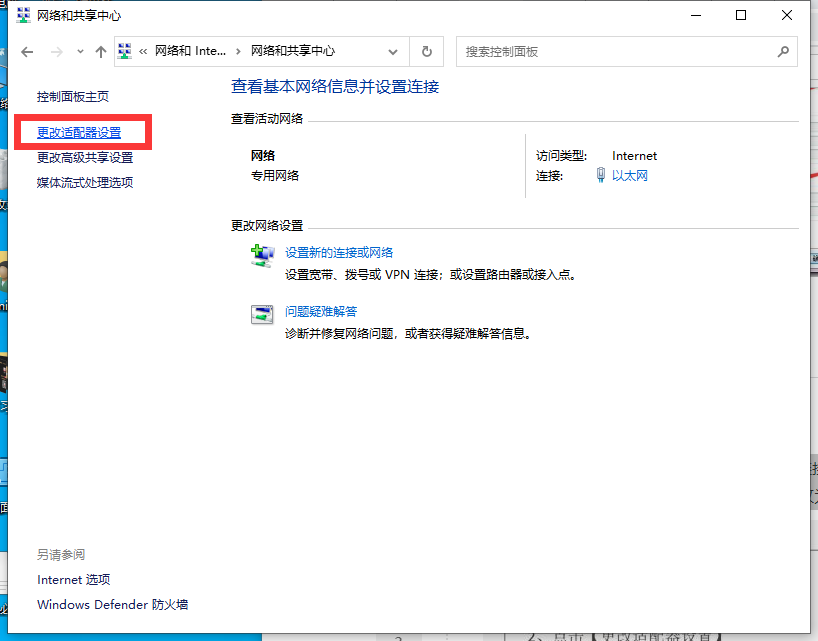The height and width of the screenshot is (641, 818).
Task: Click the Ethernet connection icon
Action: (600, 176)
